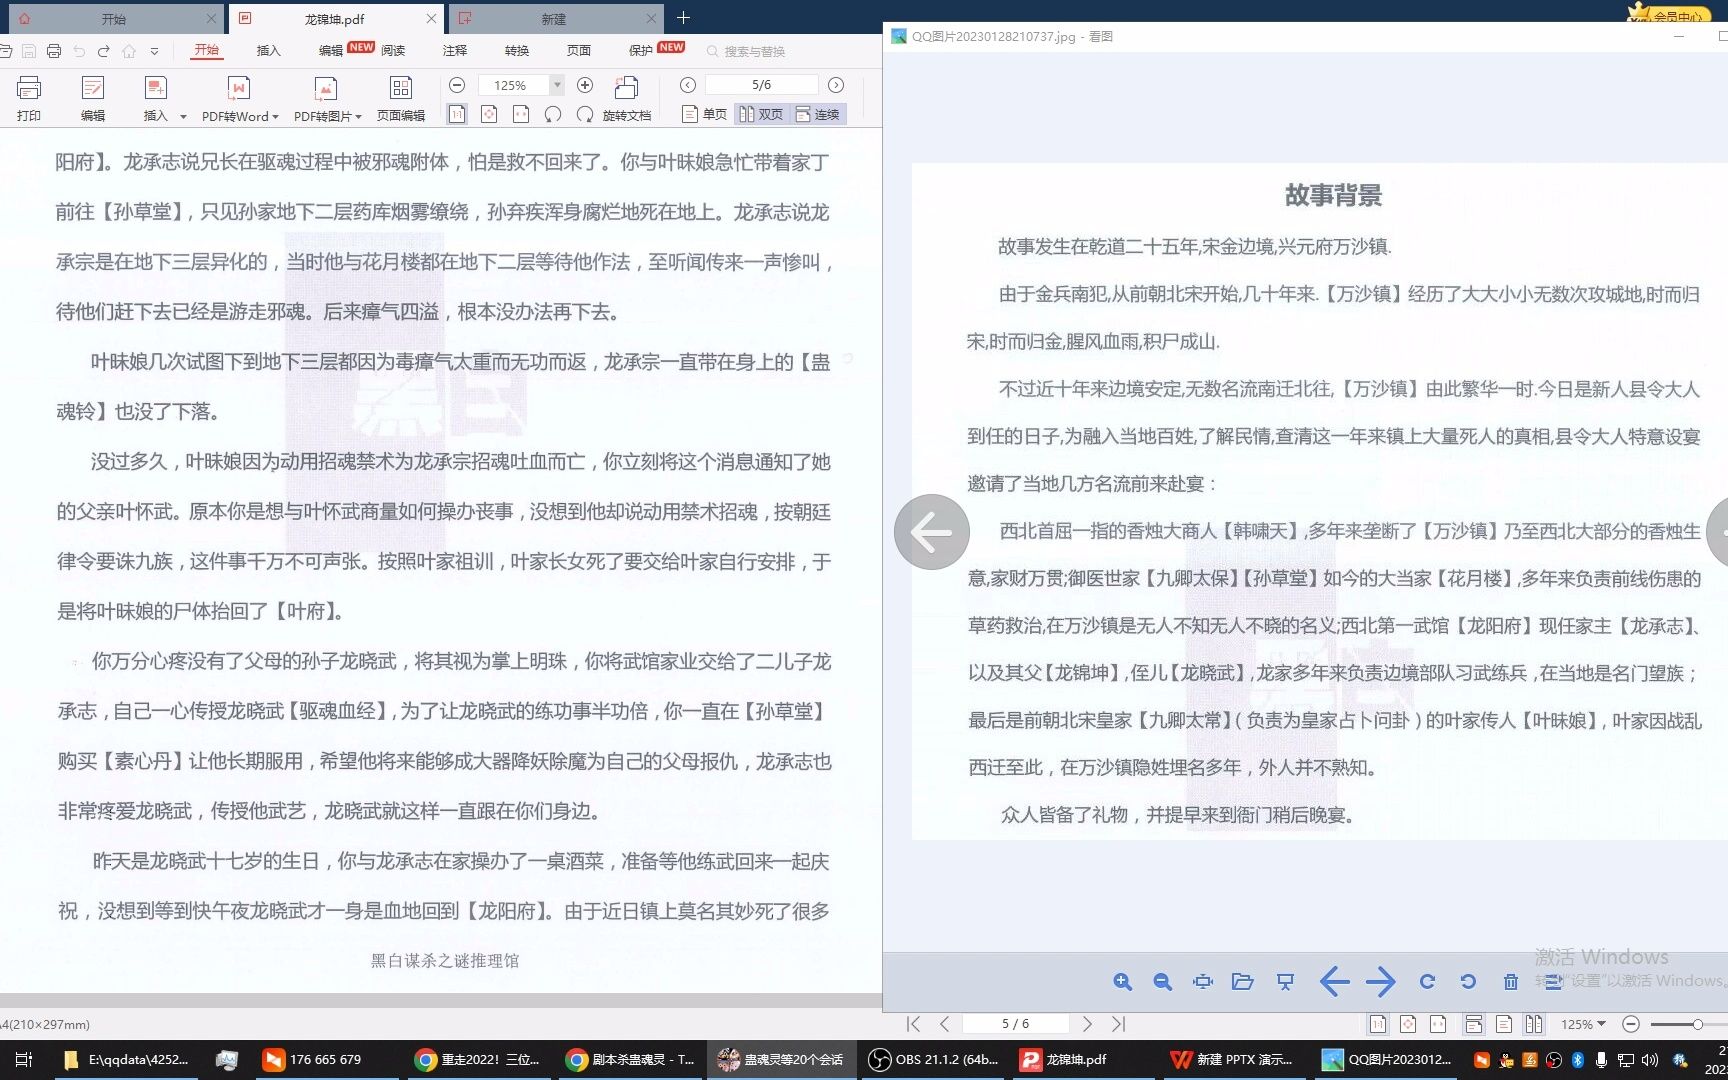Click the 搜索与替换 search field
The image size is (1728, 1080).
755,51
